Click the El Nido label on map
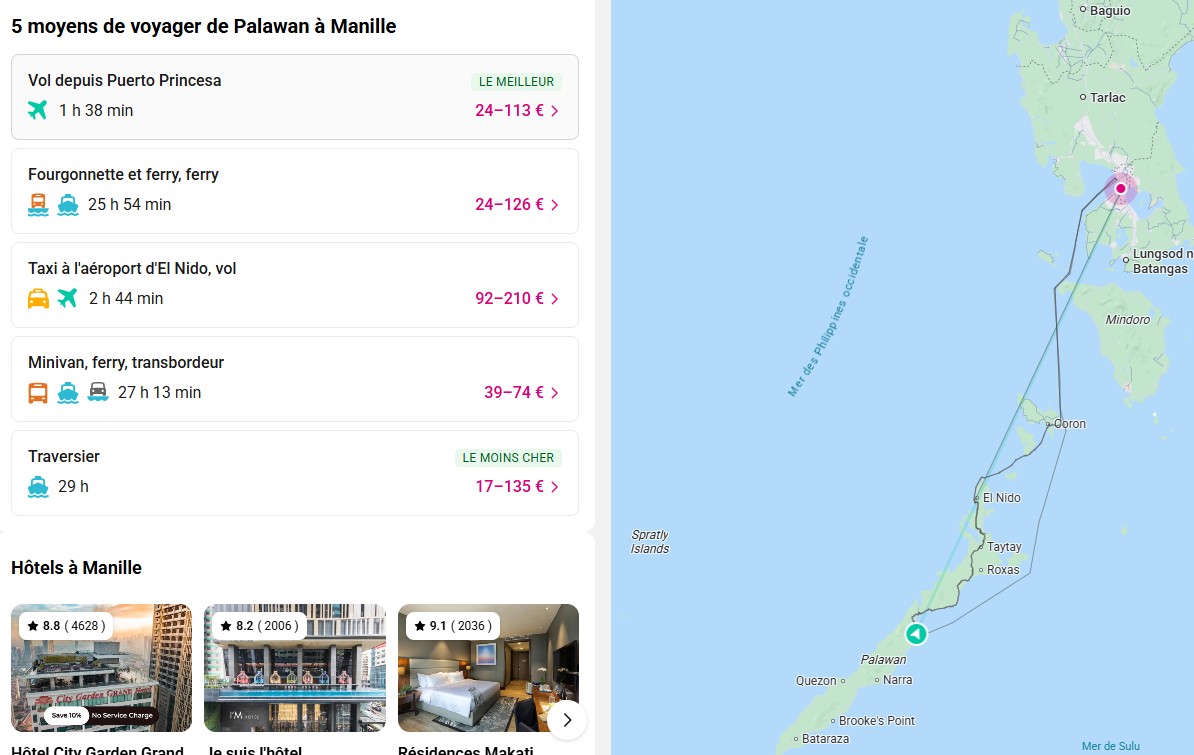Screen dimensions: 1194x755 click(x=1001, y=498)
